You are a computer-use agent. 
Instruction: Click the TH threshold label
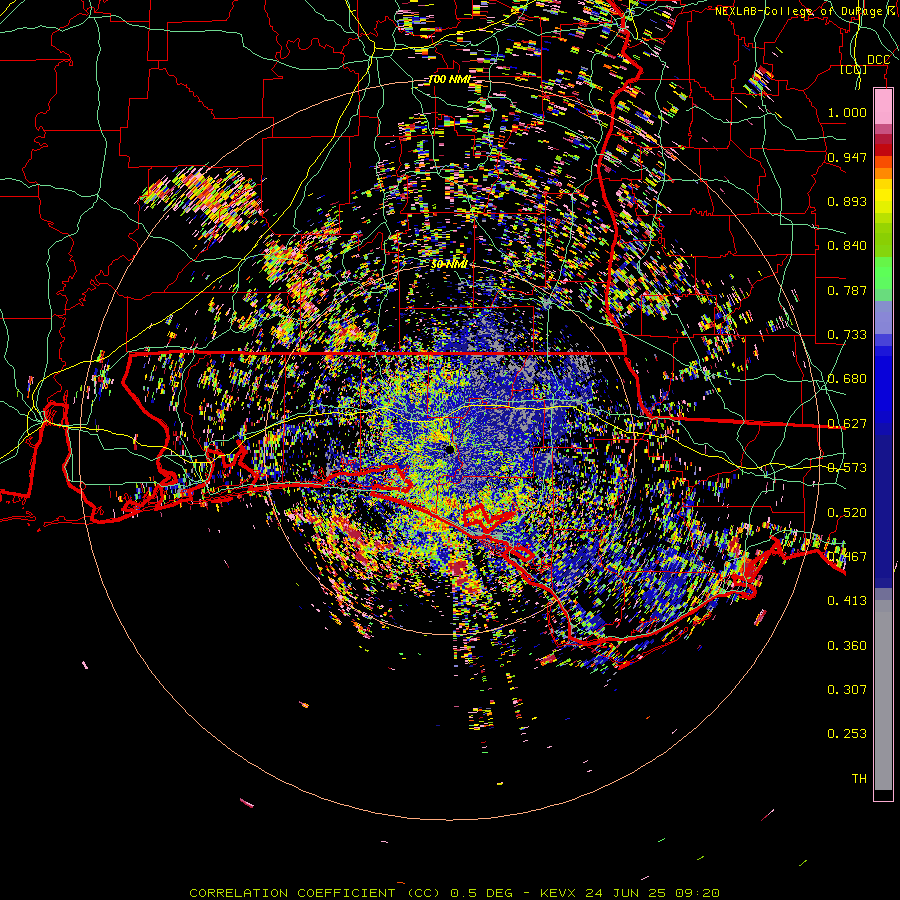[859, 779]
